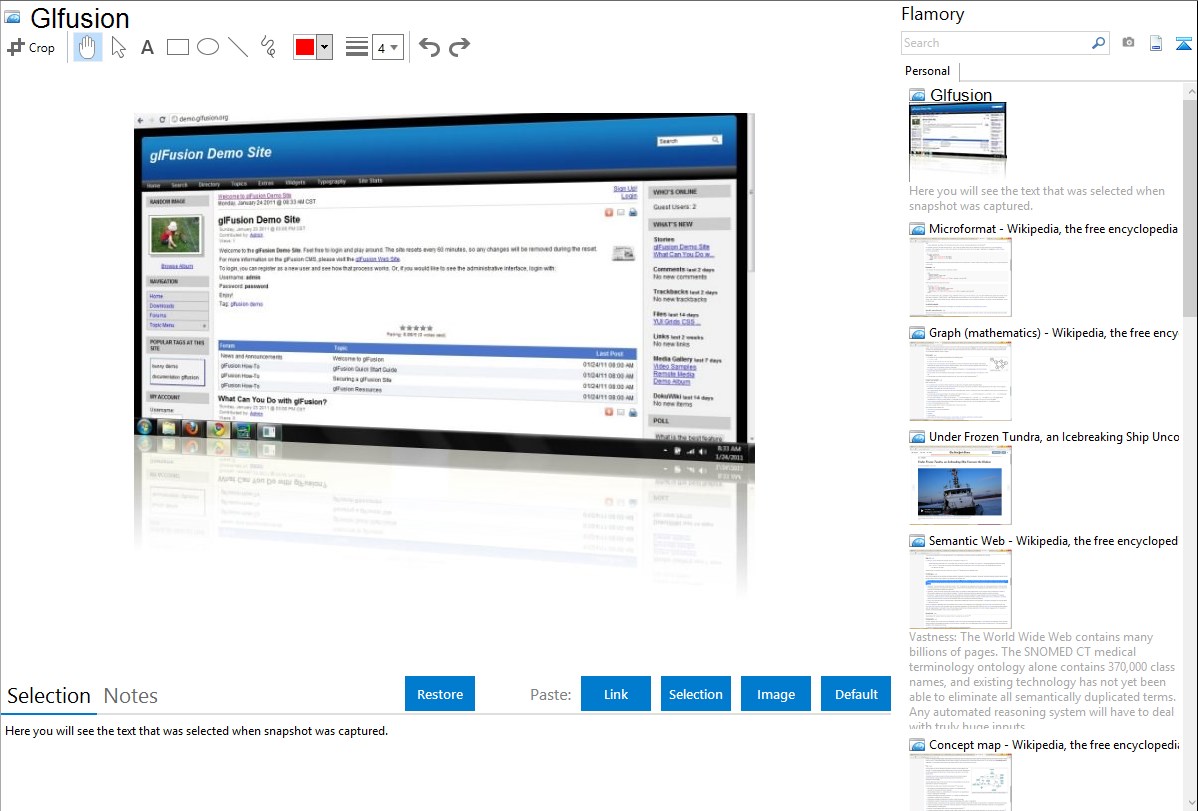Open Semantic Web snapshot title

coord(1053,540)
